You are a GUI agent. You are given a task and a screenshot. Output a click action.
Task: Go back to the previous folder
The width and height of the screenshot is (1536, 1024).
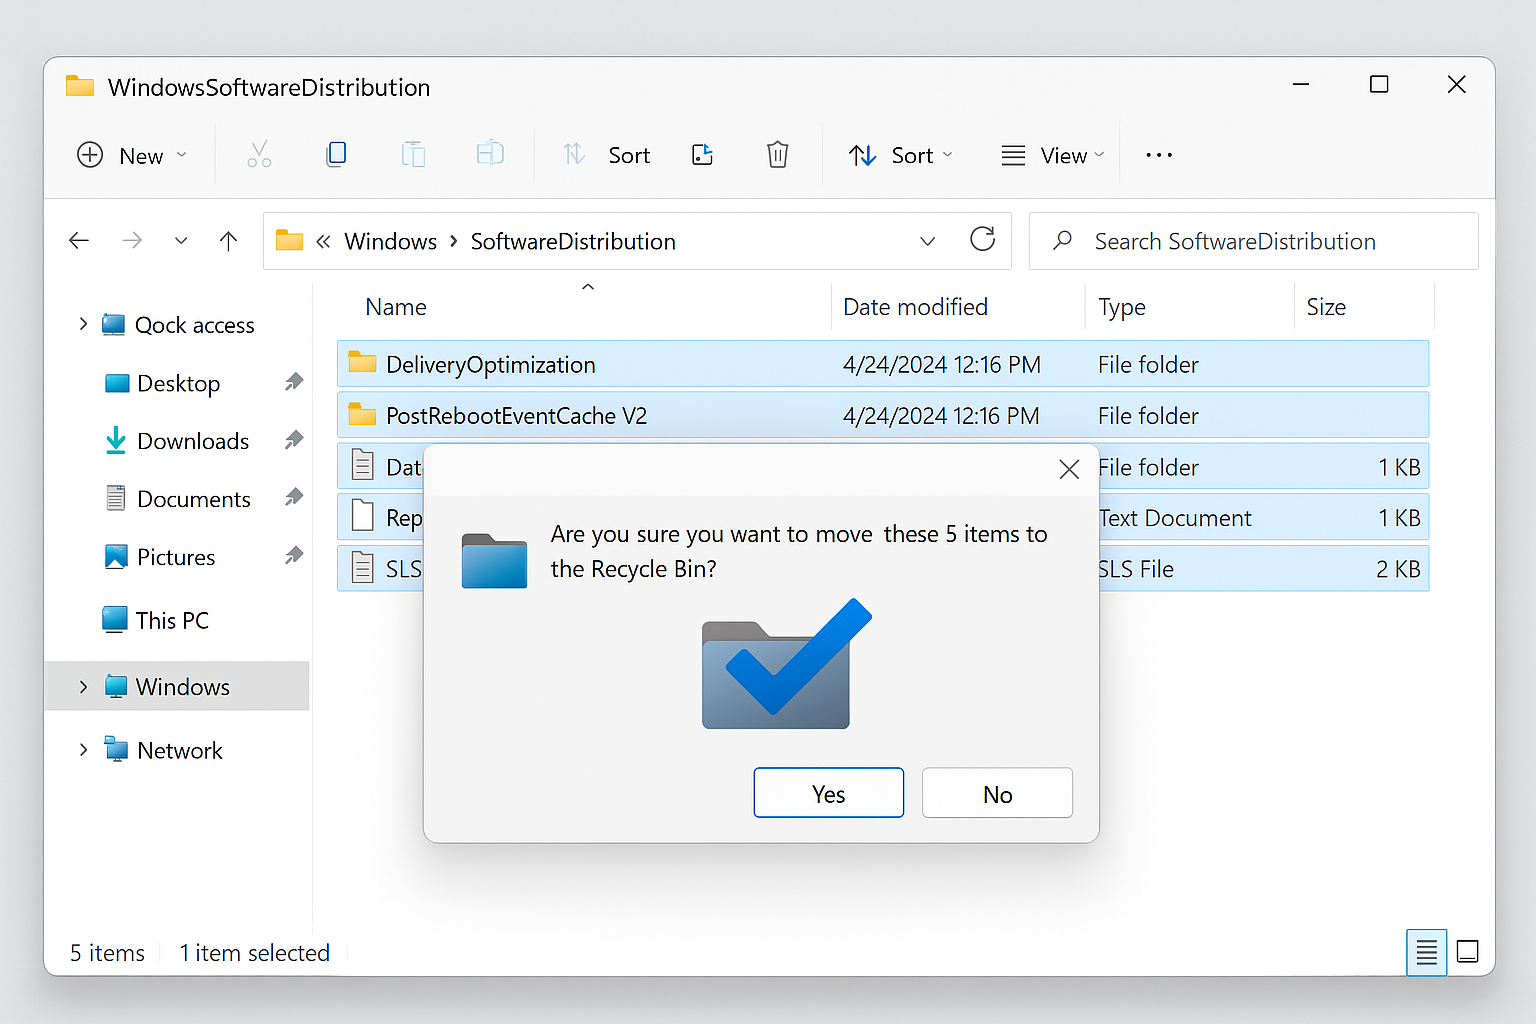(x=79, y=240)
